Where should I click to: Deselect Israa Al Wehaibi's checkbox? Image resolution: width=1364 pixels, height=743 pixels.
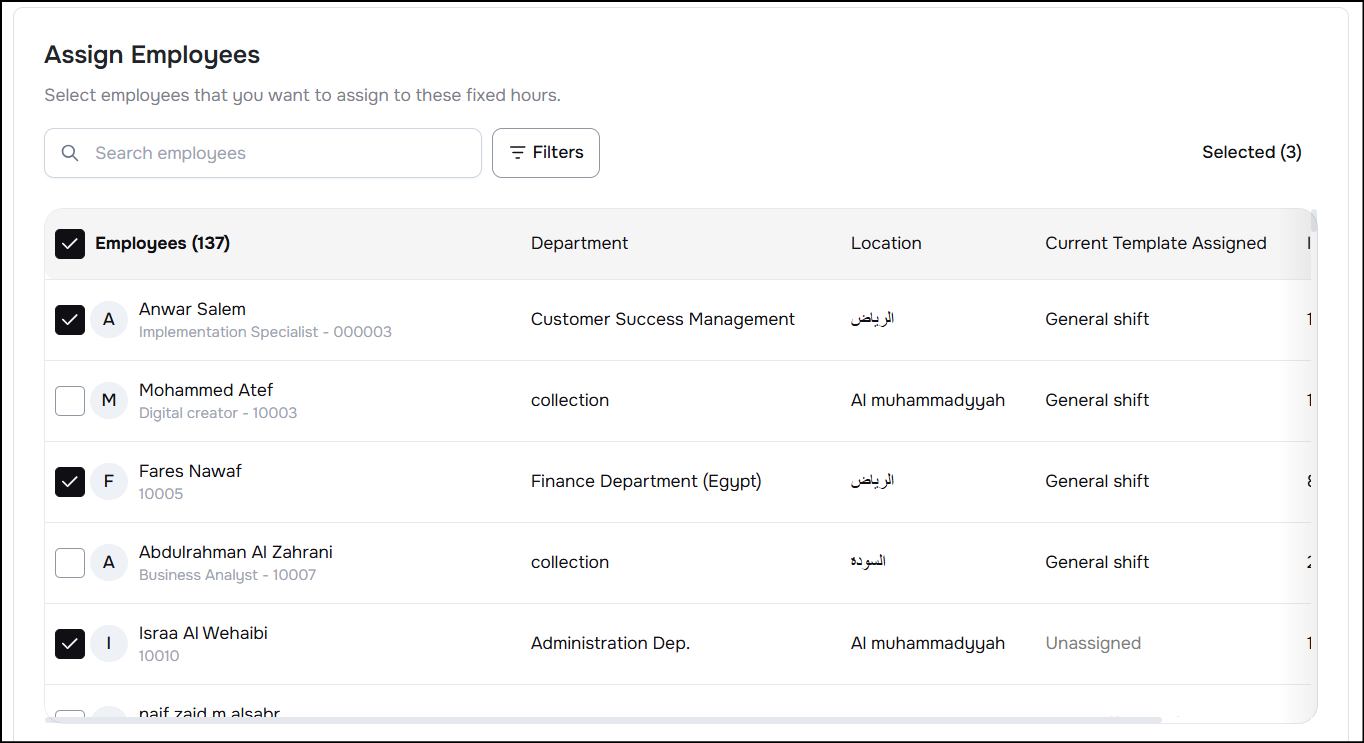(x=70, y=644)
